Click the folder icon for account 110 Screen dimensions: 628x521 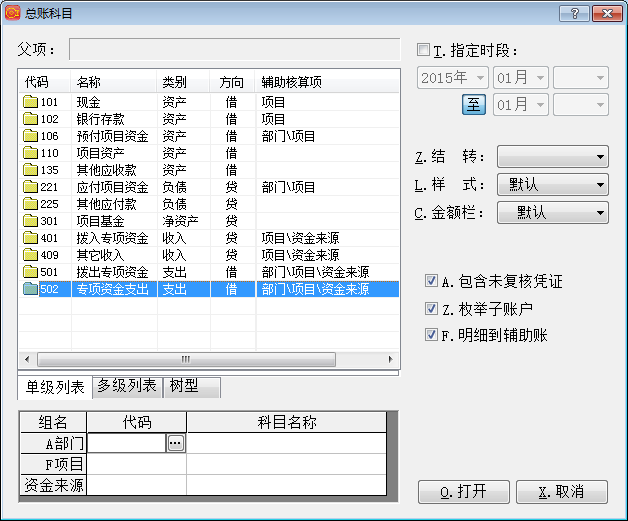(x=30, y=153)
